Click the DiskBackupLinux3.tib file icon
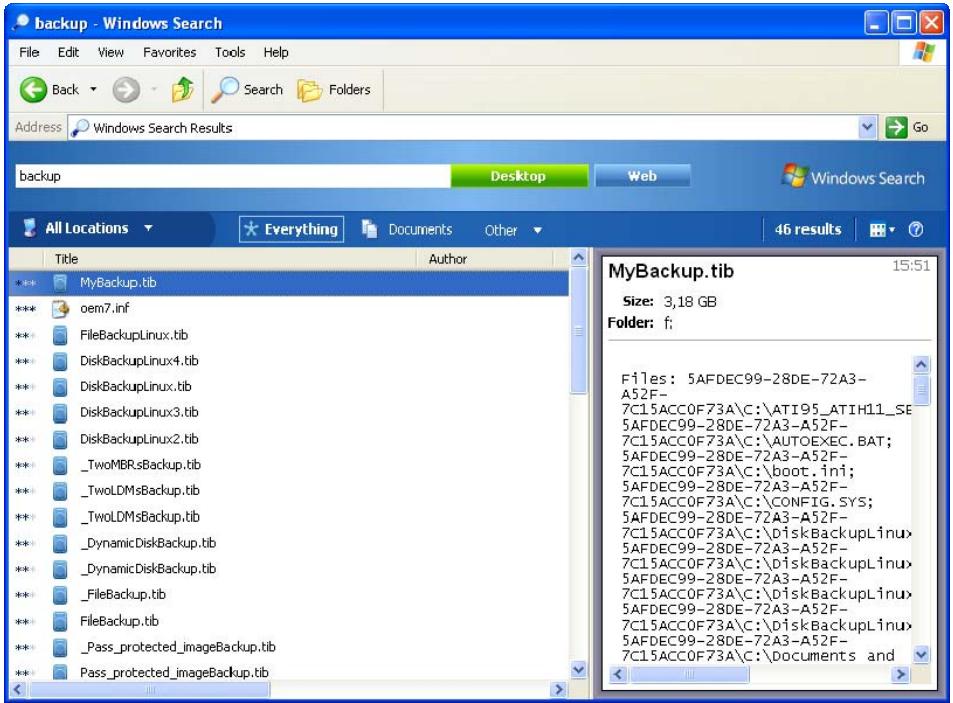 tap(60, 413)
